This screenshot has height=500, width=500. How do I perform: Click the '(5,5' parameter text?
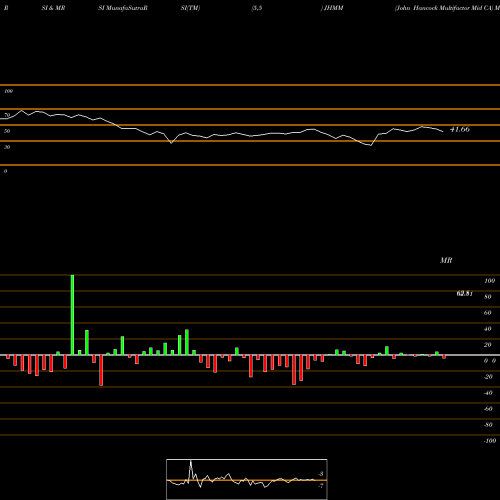click(x=257, y=8)
